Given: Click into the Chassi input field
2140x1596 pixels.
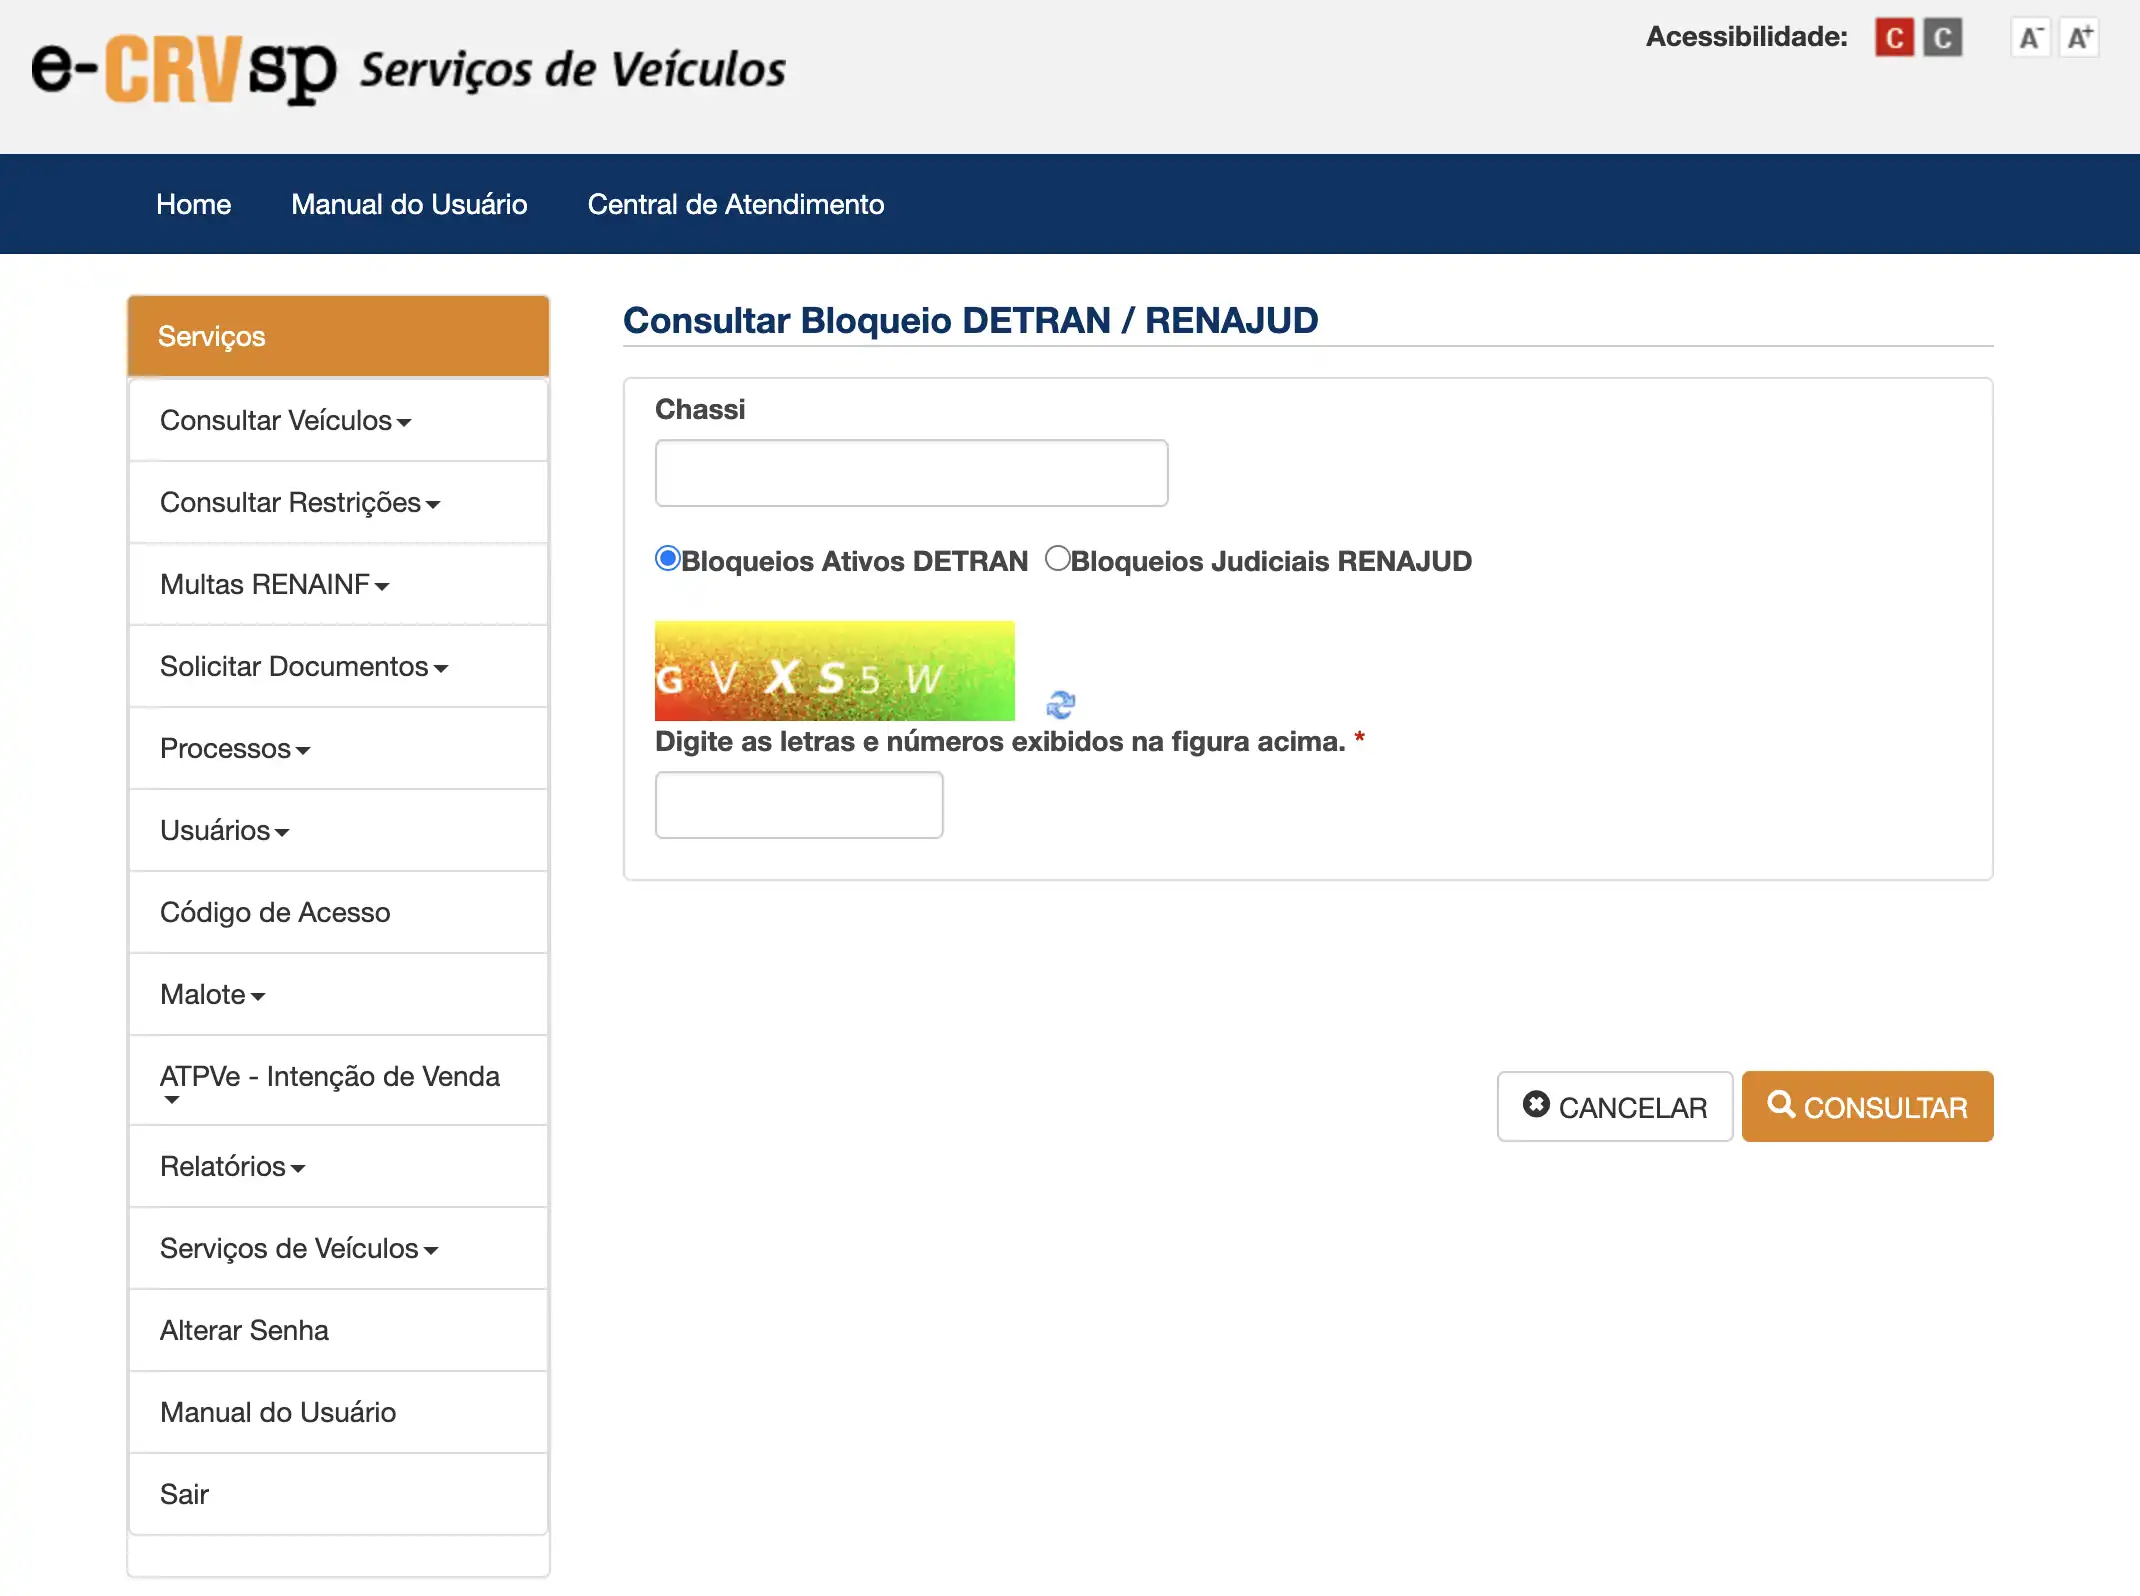Looking at the screenshot, I should pos(911,473).
